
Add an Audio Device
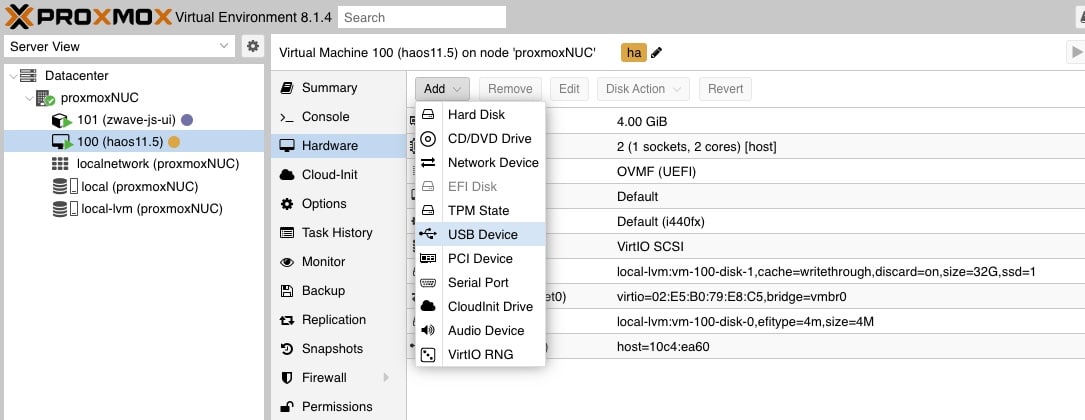[480, 331]
